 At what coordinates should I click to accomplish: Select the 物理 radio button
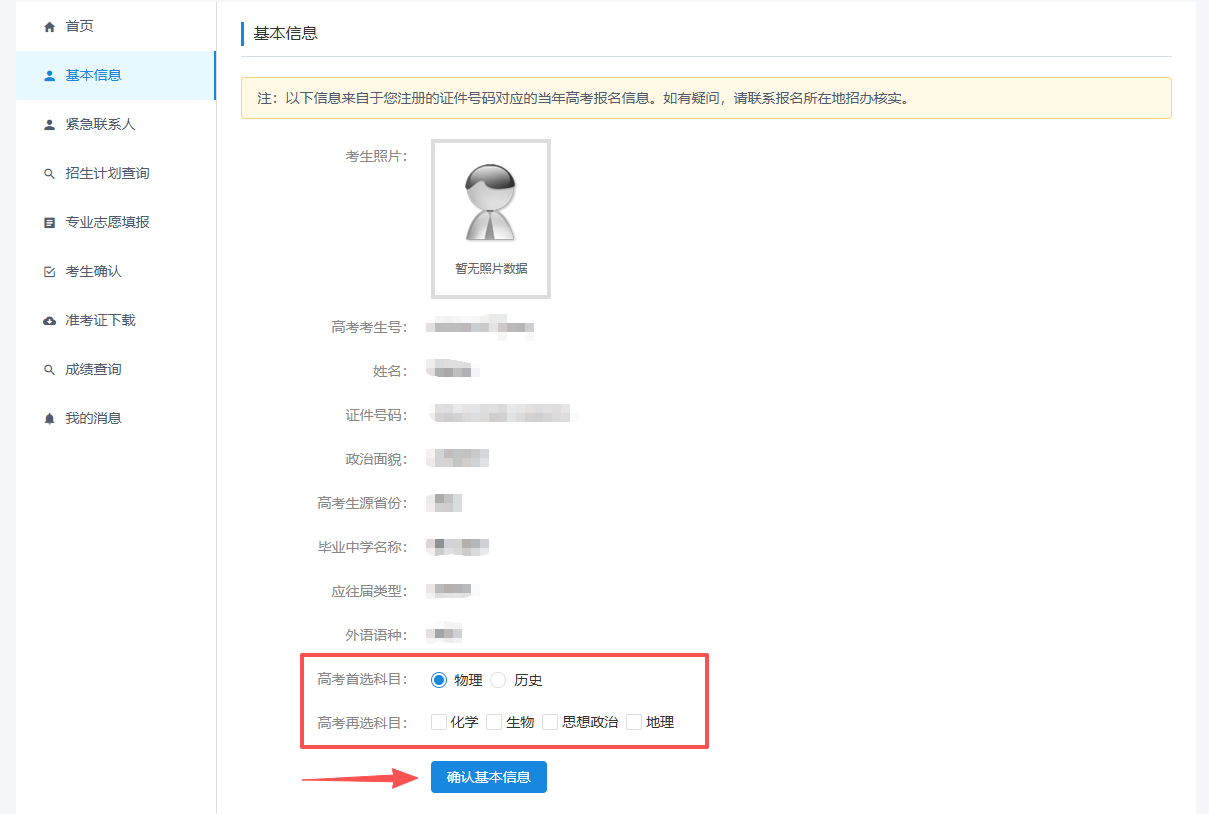coord(439,680)
